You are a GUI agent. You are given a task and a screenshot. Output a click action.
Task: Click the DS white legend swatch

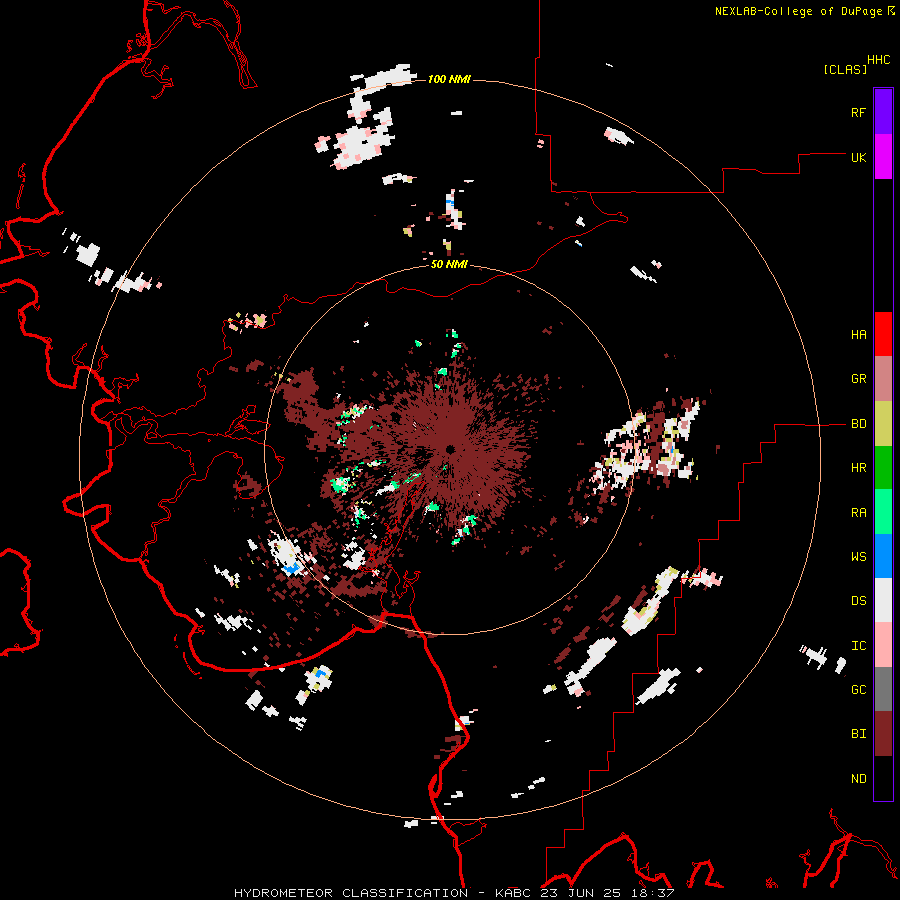point(883,600)
